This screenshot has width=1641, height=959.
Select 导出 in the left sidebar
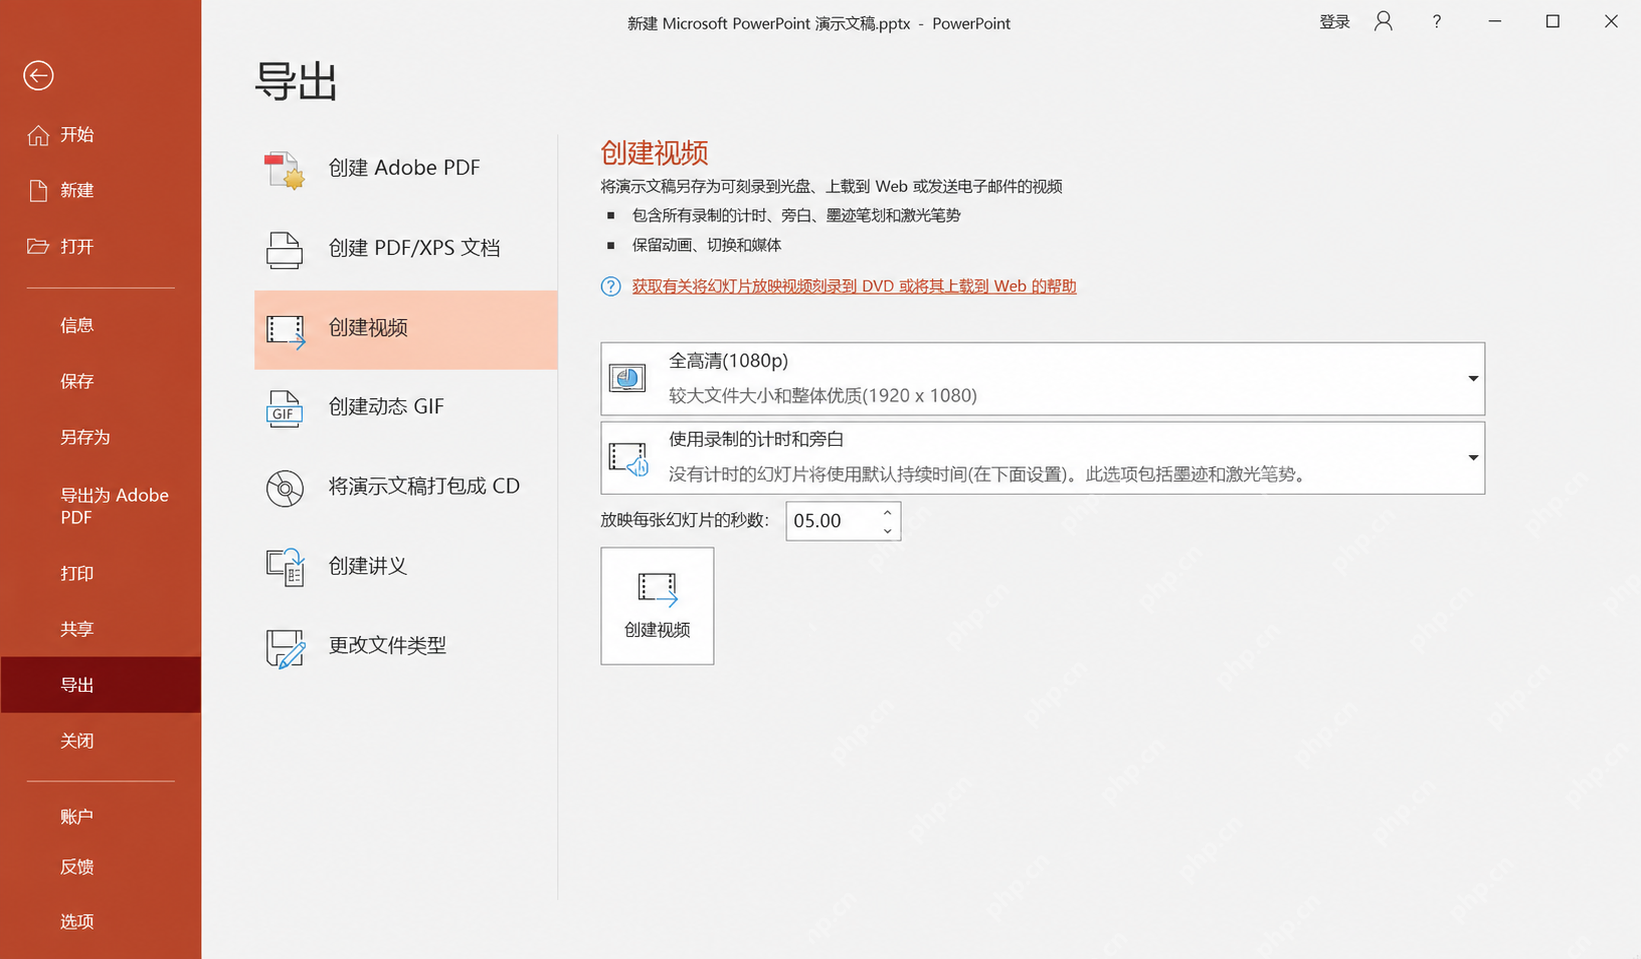pos(100,685)
